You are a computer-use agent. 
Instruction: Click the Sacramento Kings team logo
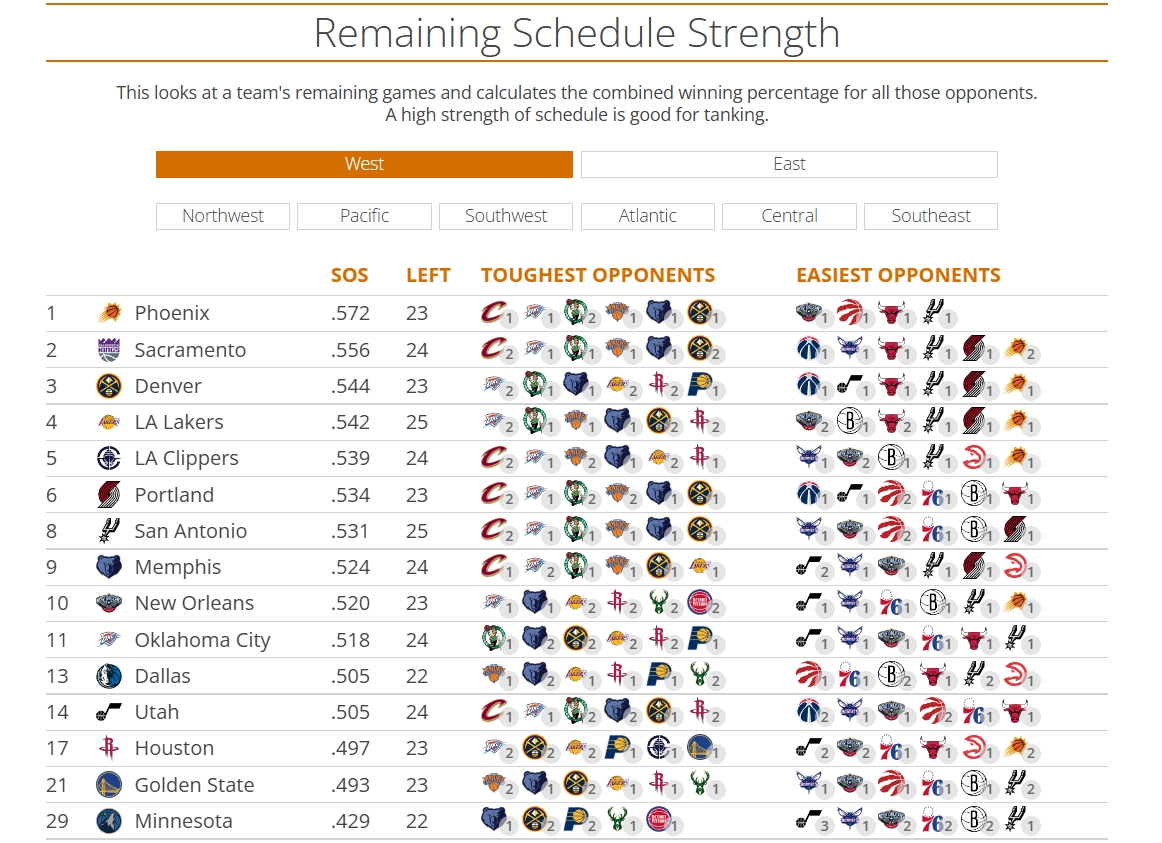109,350
